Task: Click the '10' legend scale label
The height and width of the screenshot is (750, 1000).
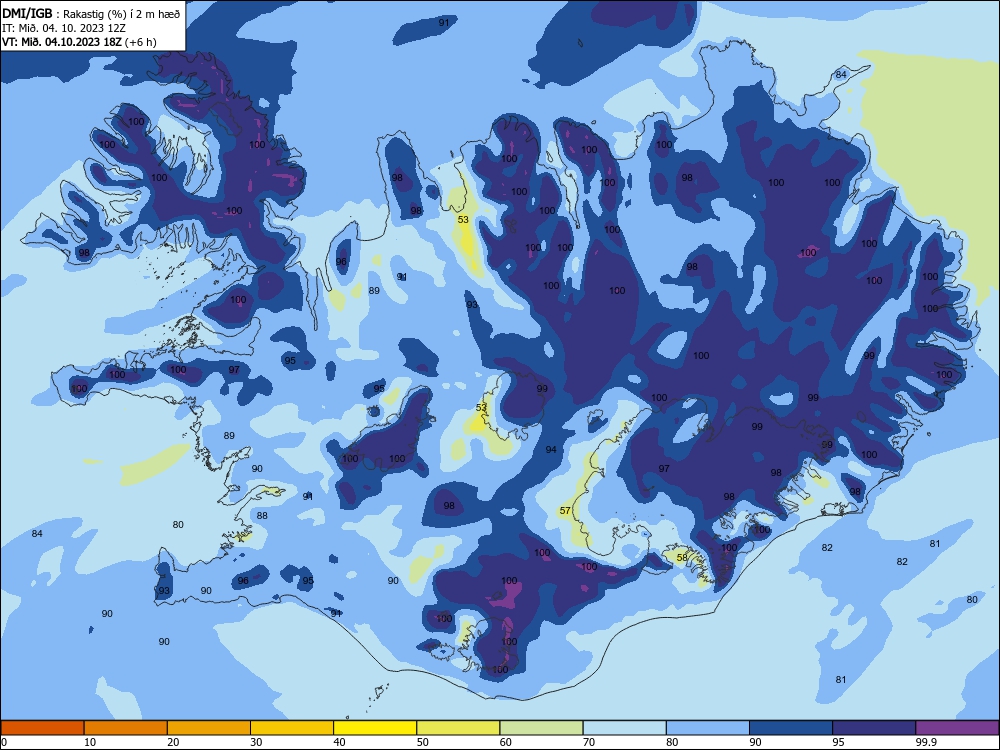Action: [x=91, y=742]
